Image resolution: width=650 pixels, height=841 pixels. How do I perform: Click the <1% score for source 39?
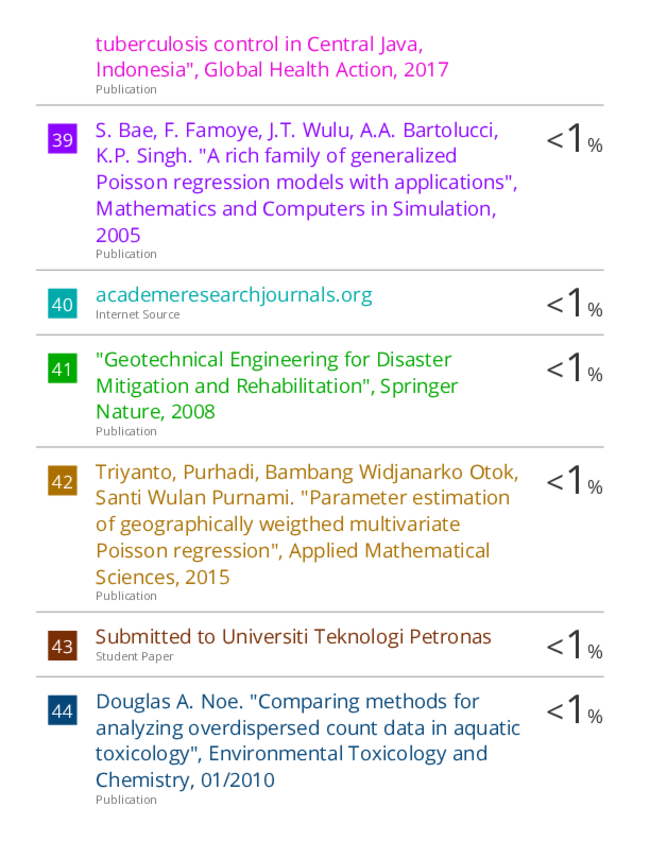[x=574, y=139]
